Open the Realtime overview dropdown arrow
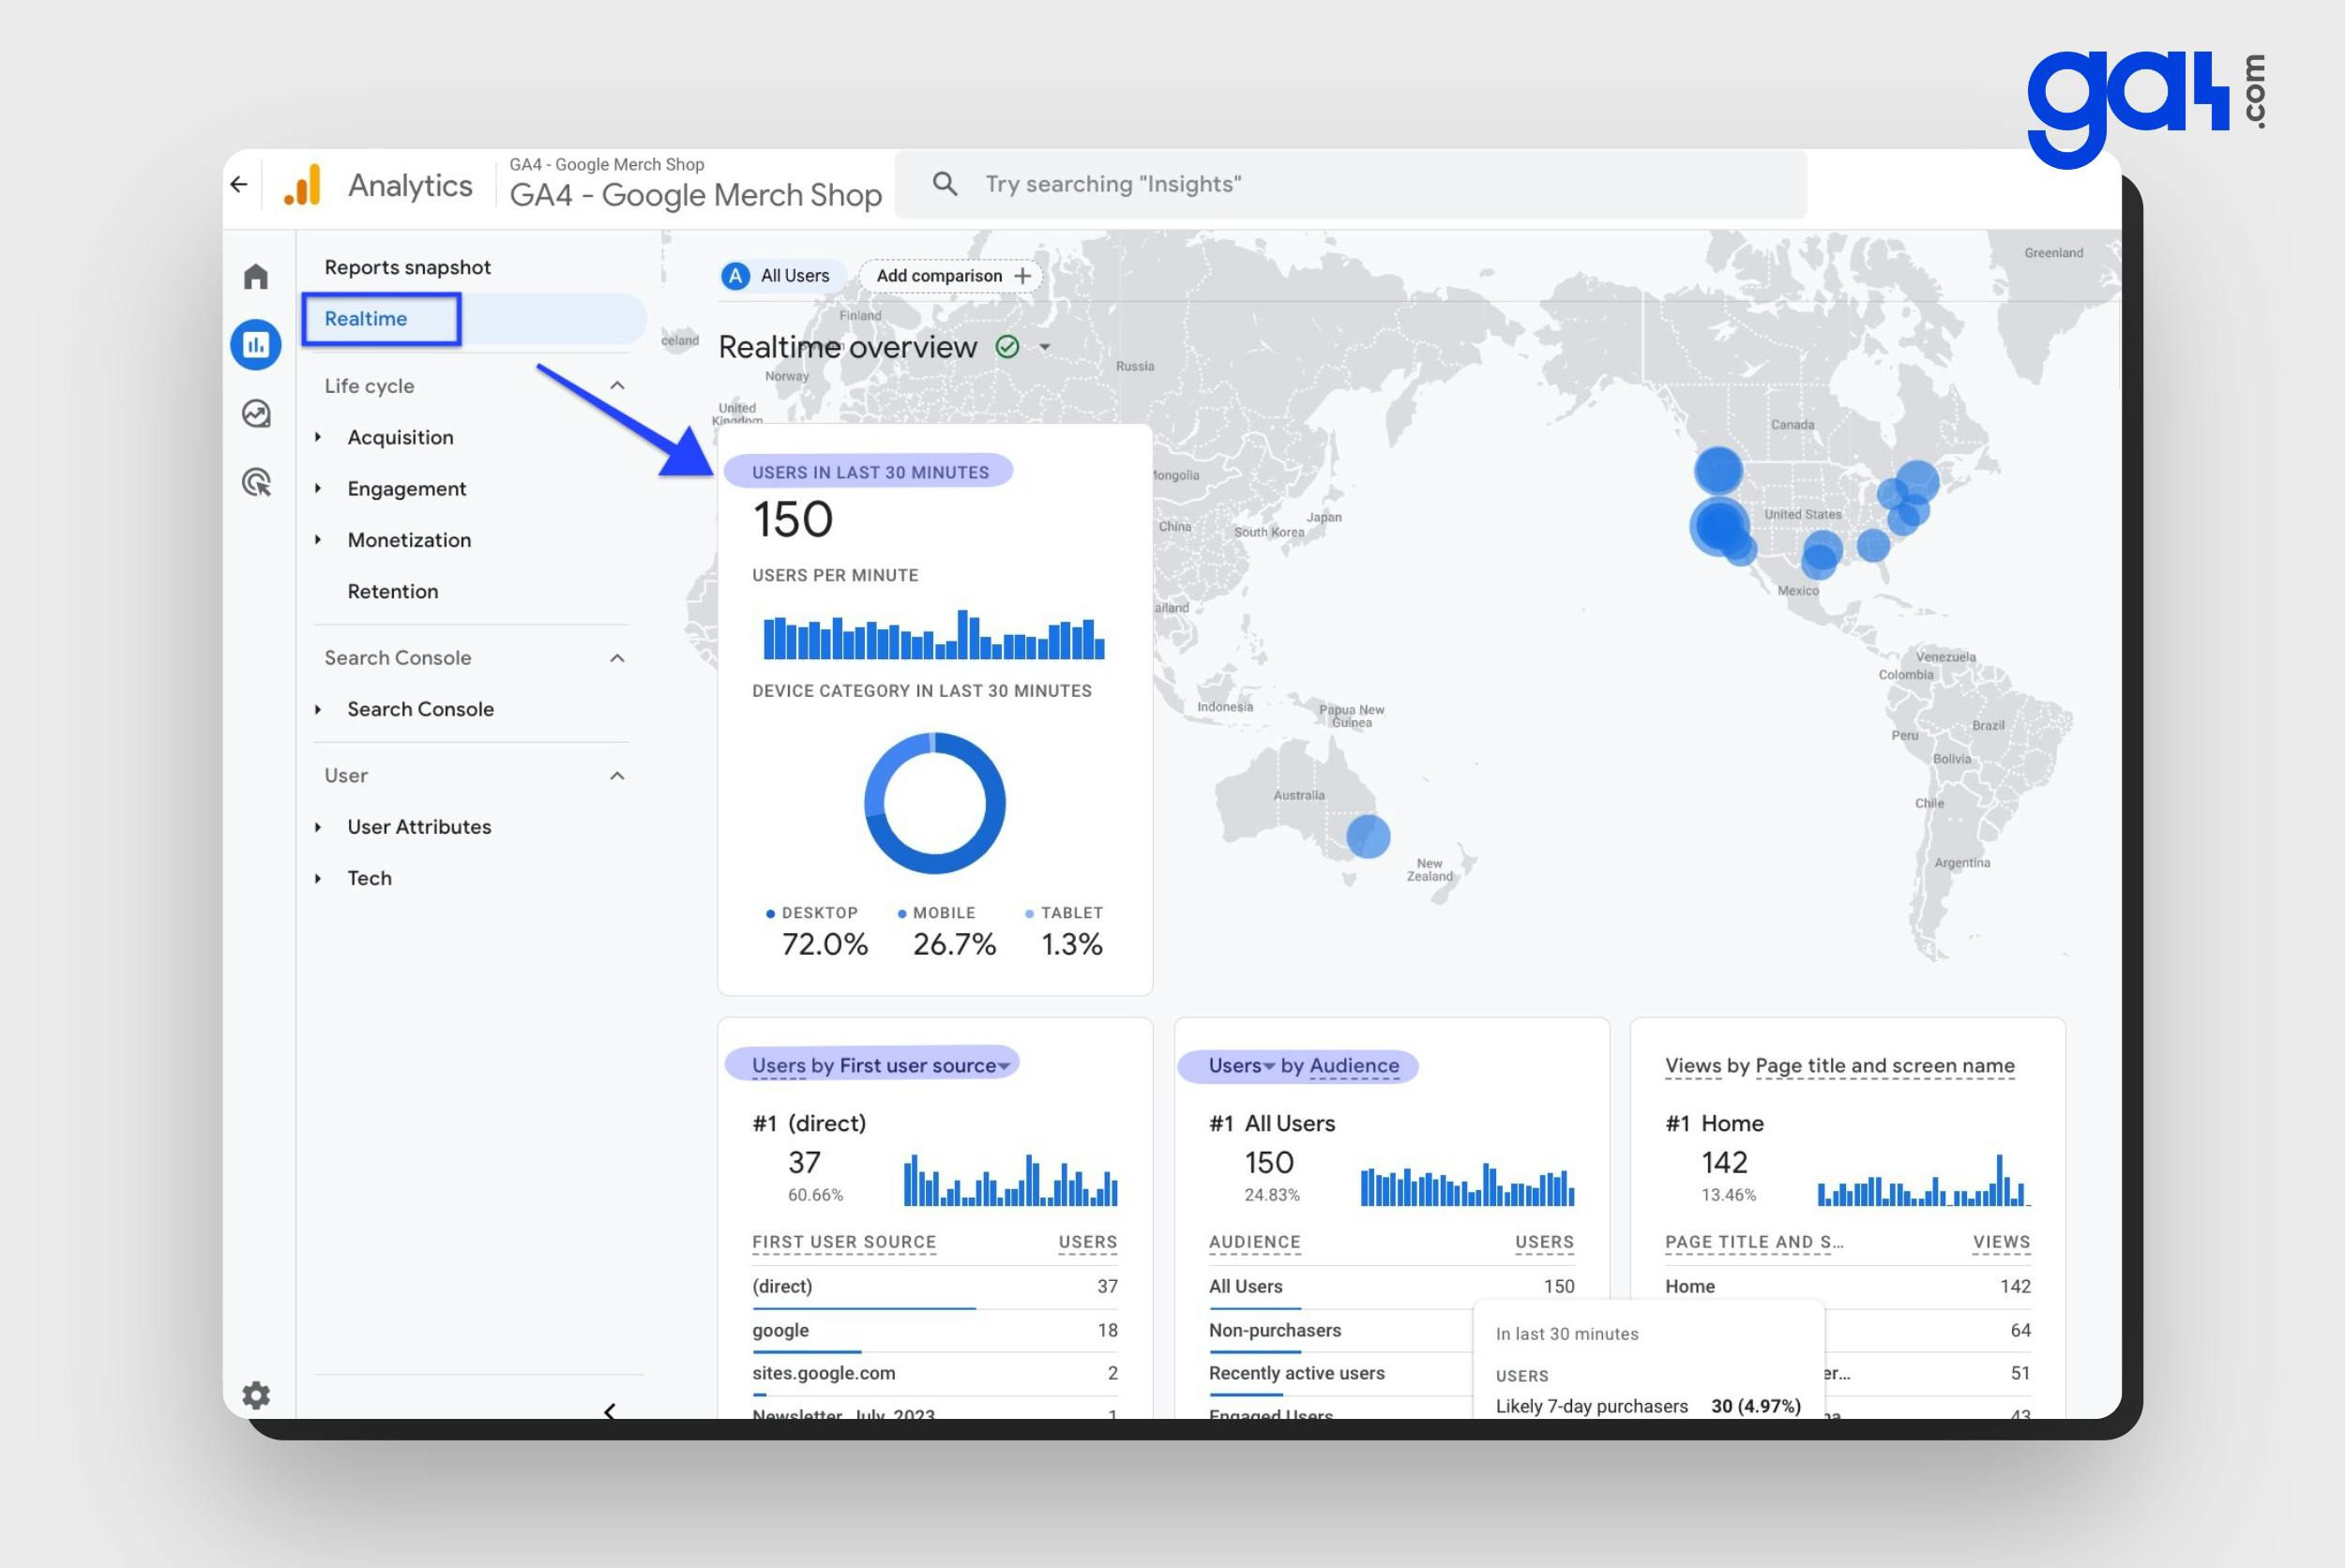 point(1045,347)
